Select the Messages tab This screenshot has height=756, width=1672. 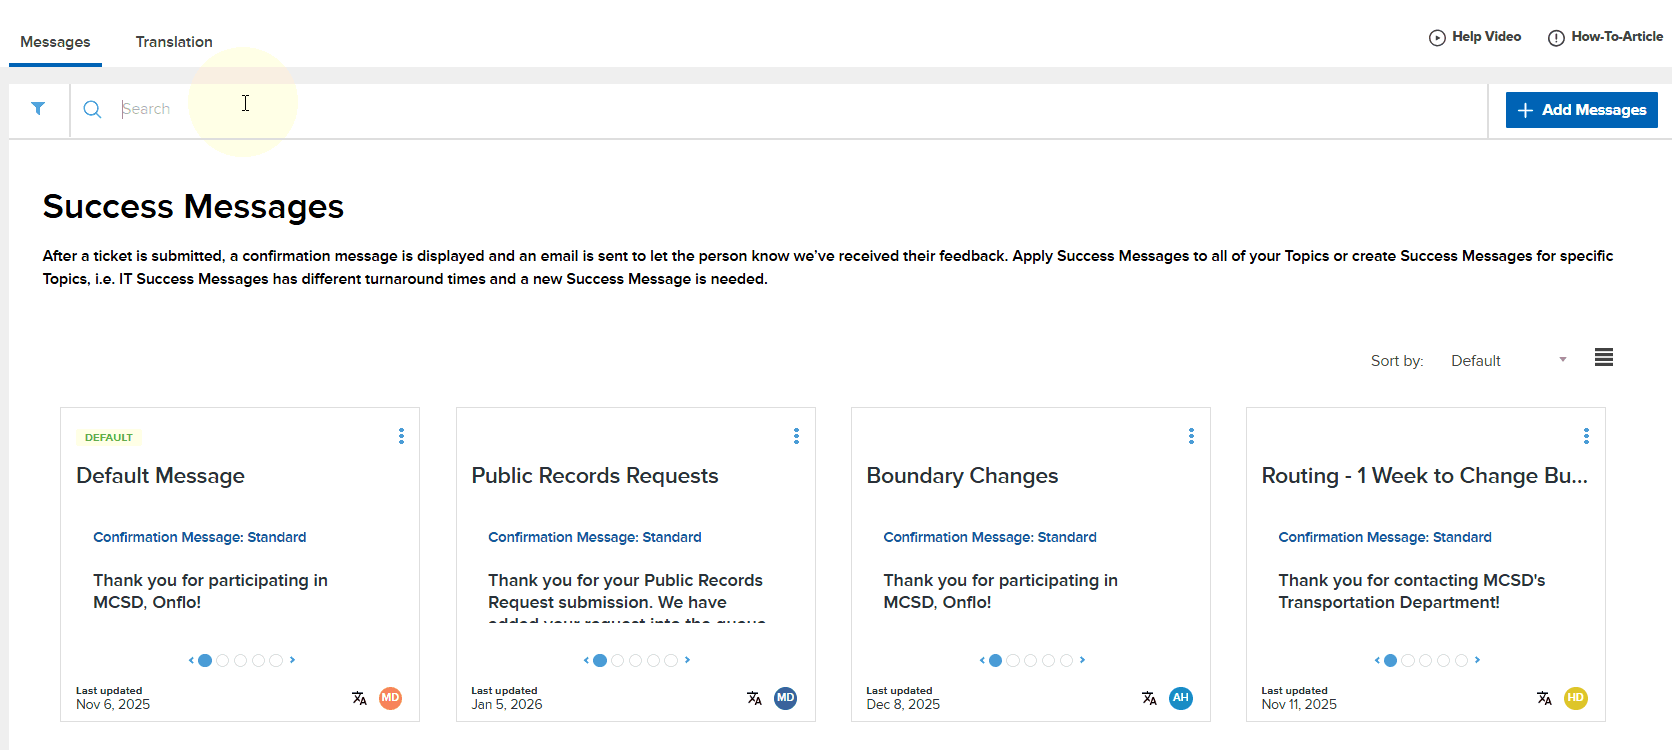(x=55, y=42)
